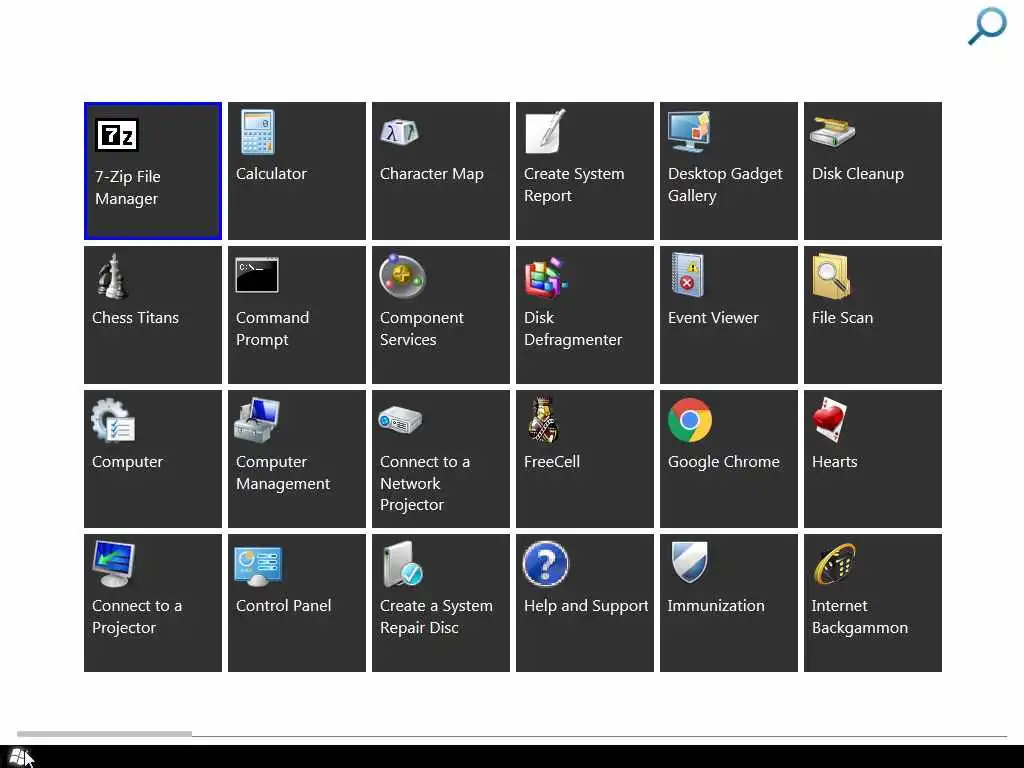This screenshot has height=768, width=1024.
Task: Launch the Disk Cleanup icon
Action: [x=833, y=132]
